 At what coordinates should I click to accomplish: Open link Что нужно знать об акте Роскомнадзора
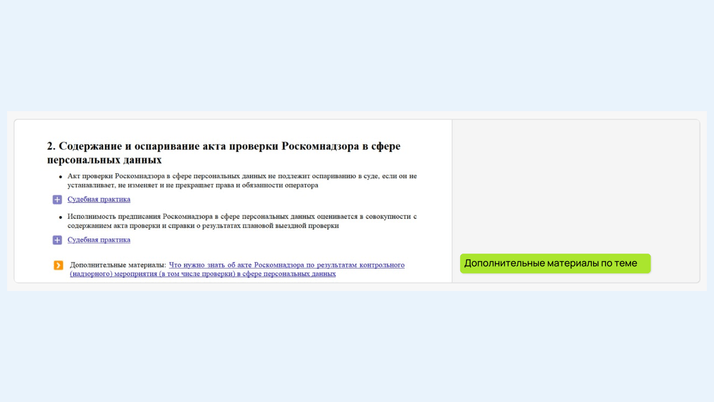coord(237,269)
